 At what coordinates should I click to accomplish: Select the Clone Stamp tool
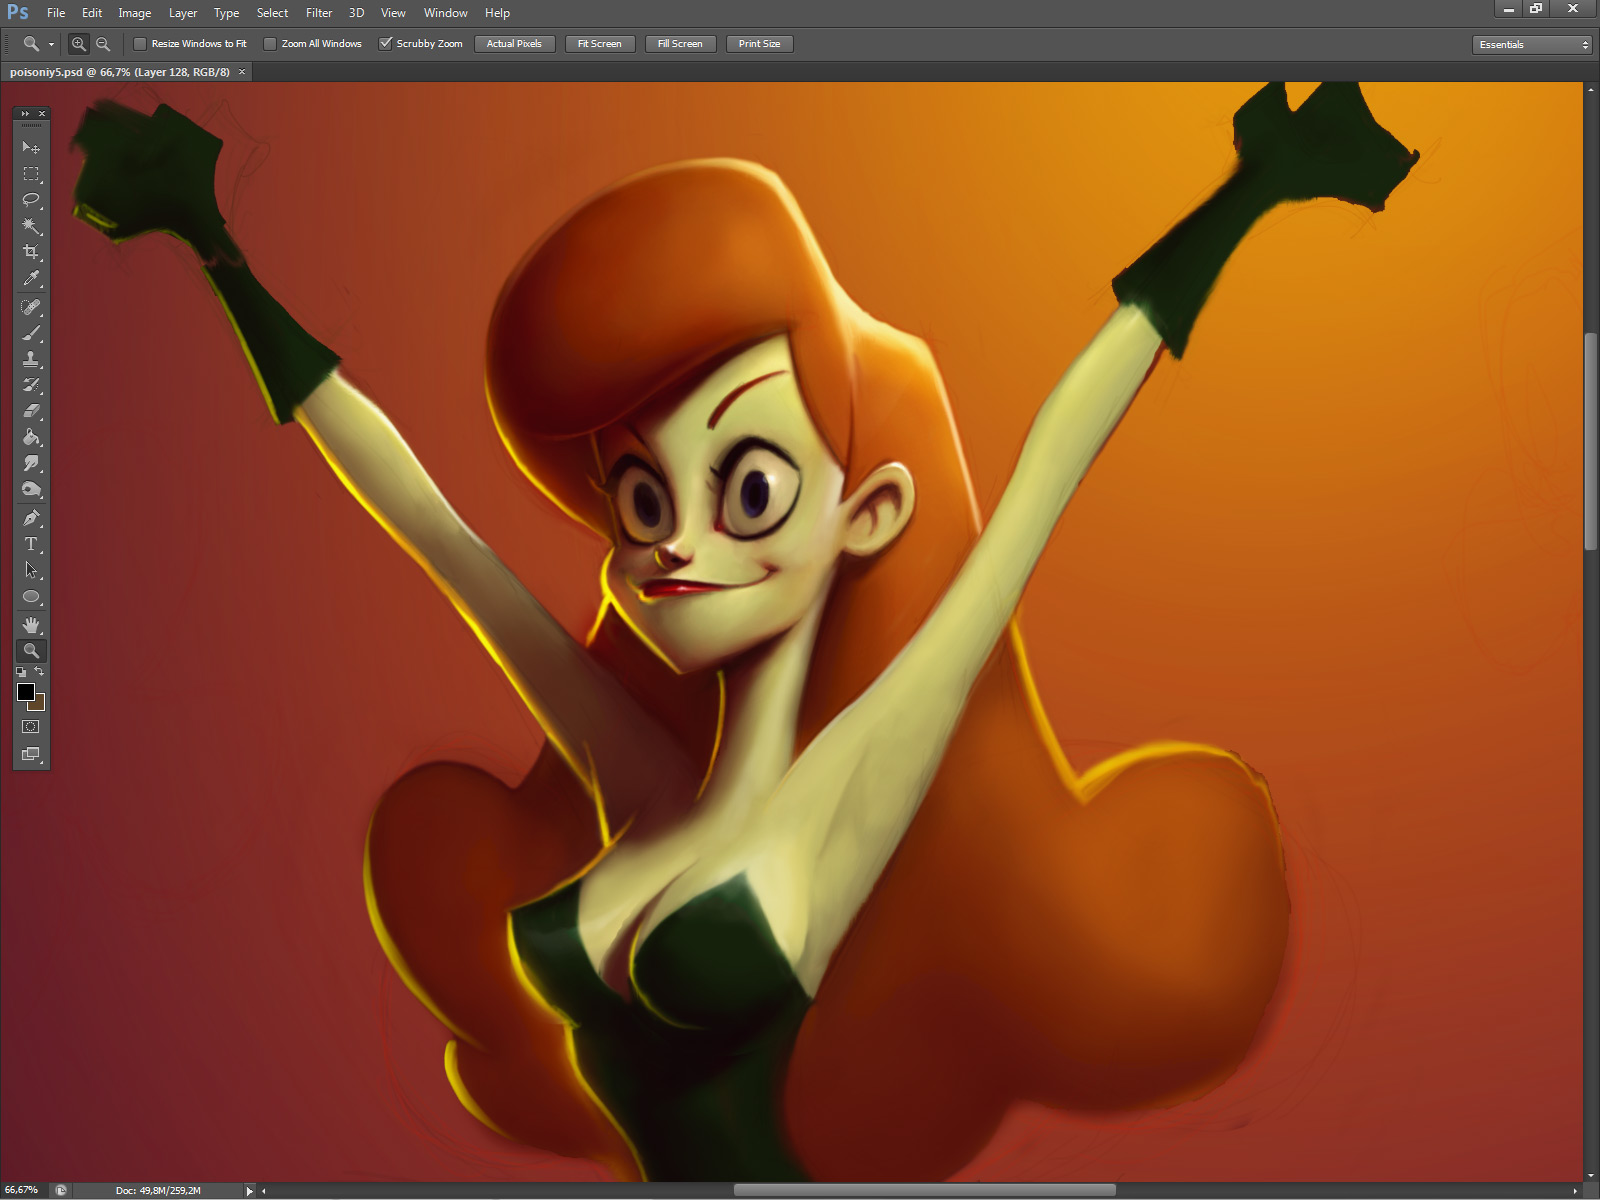(x=31, y=358)
